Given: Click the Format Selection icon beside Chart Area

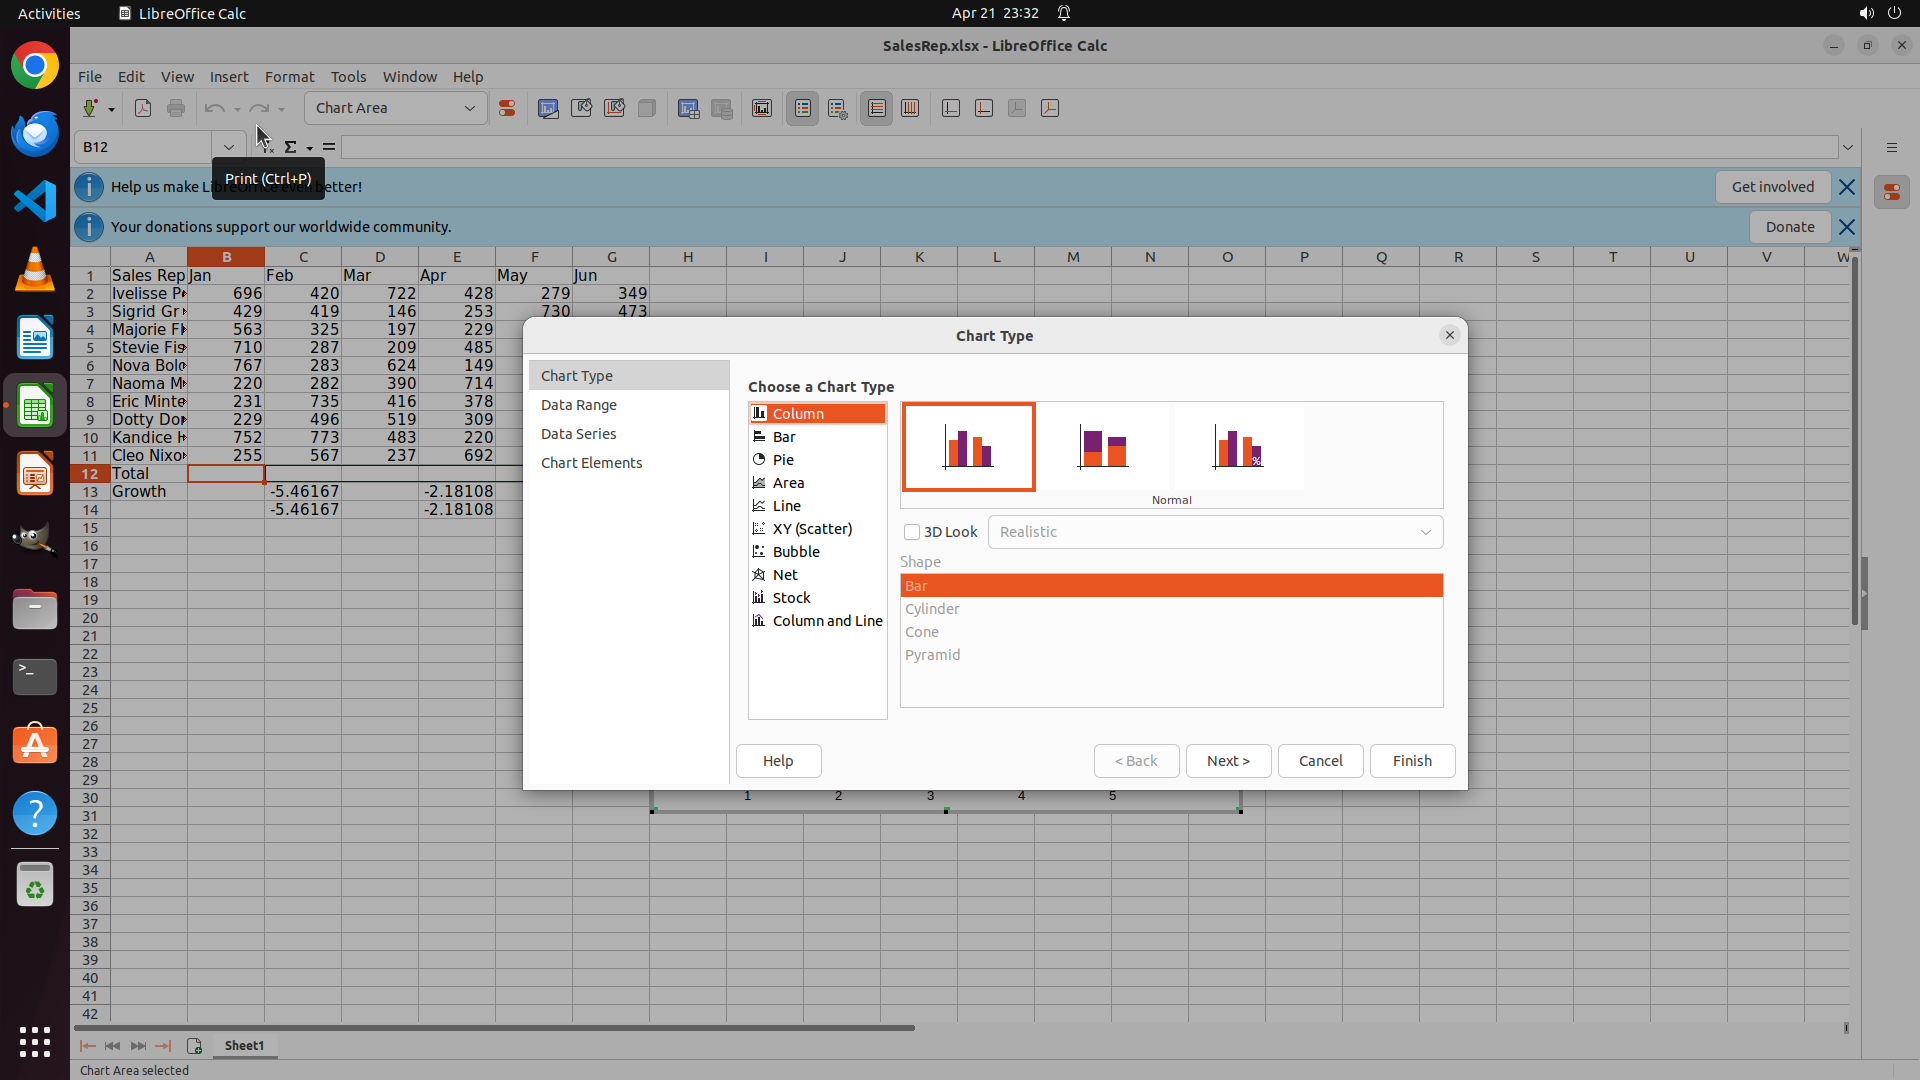Looking at the screenshot, I should (507, 108).
